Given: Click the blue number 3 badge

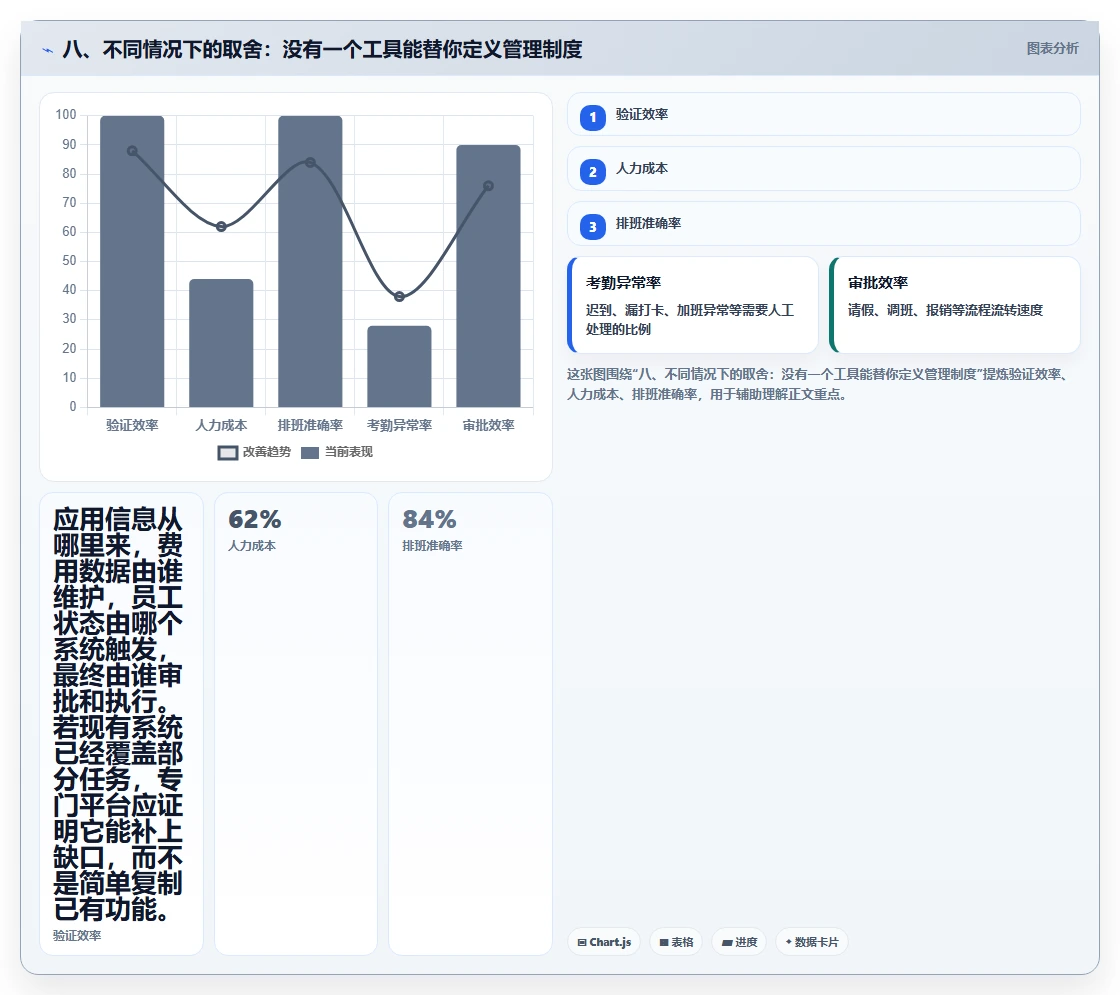Looking at the screenshot, I should [593, 227].
